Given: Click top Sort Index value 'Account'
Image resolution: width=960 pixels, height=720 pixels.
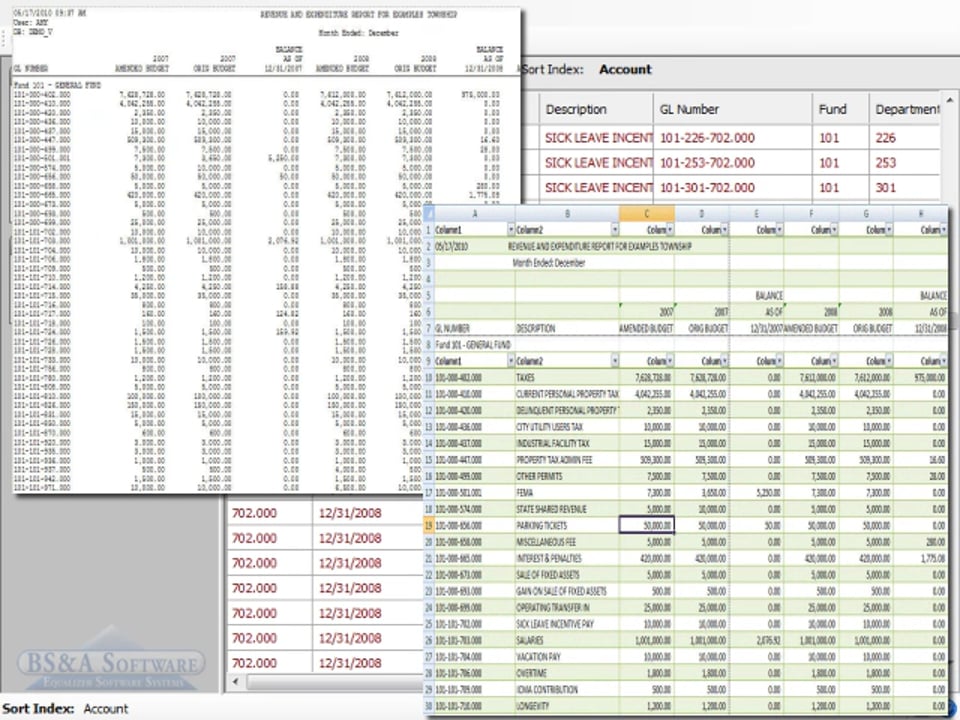Looking at the screenshot, I should coord(625,69).
